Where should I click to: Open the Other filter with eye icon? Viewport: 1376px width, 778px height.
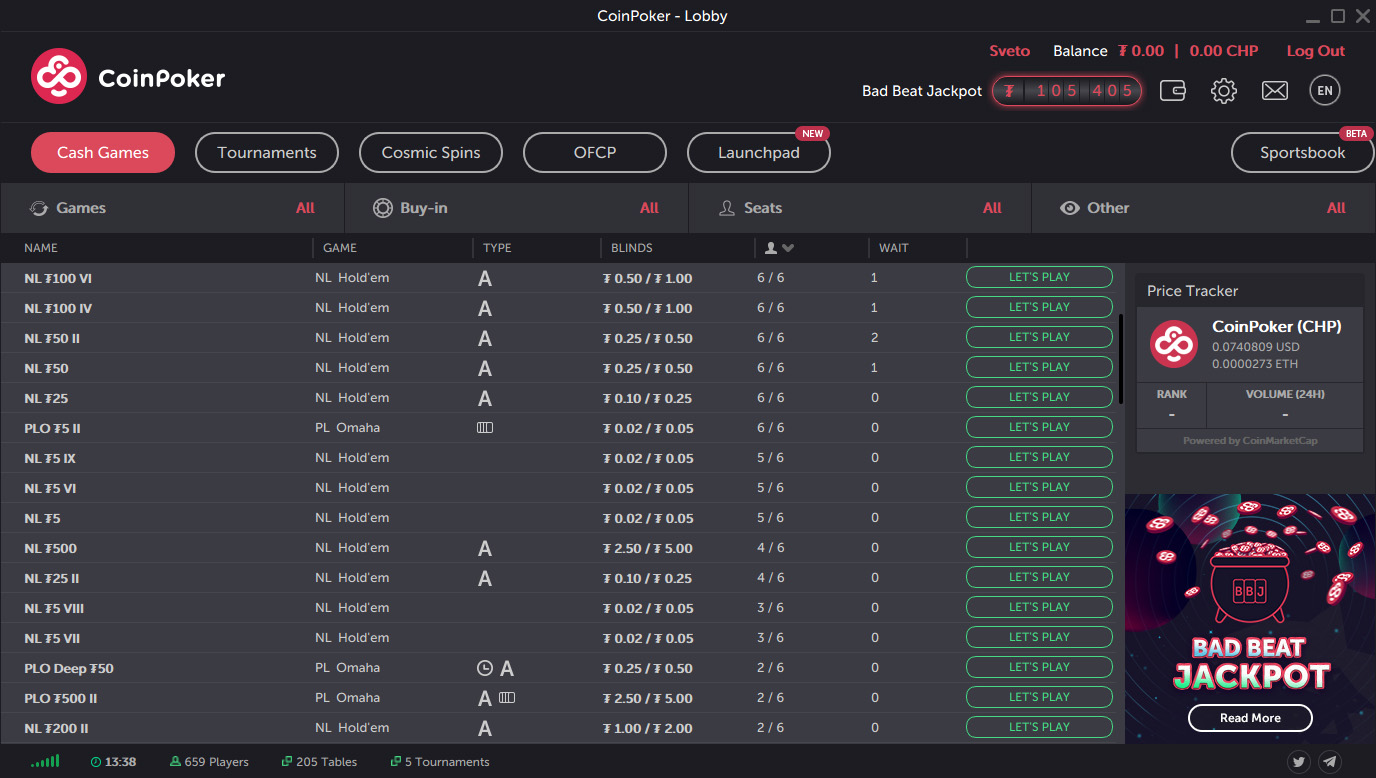[x=1203, y=208]
